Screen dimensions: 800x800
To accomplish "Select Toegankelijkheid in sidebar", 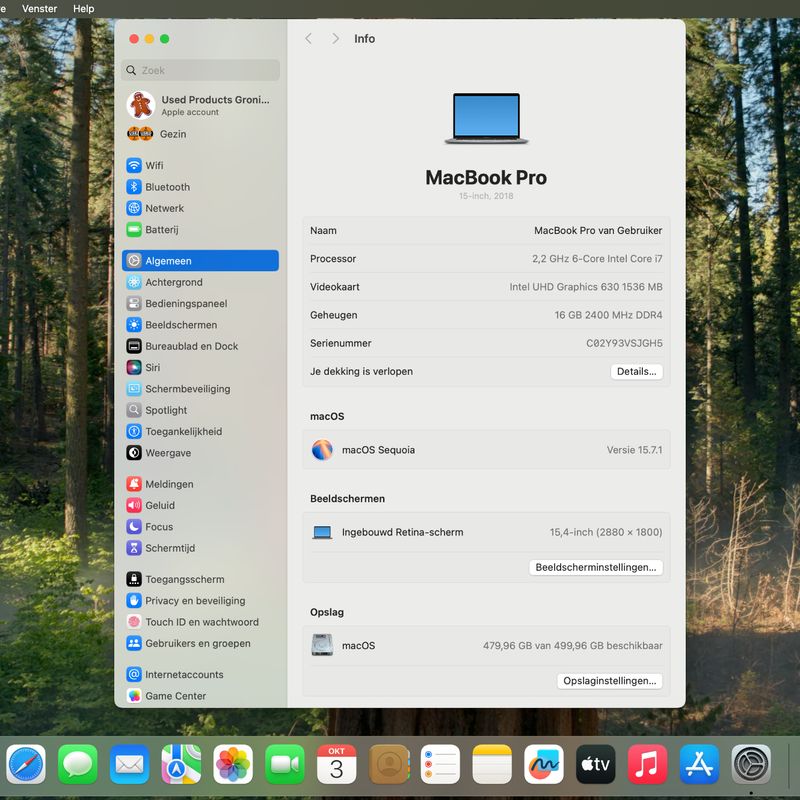I will point(183,432).
